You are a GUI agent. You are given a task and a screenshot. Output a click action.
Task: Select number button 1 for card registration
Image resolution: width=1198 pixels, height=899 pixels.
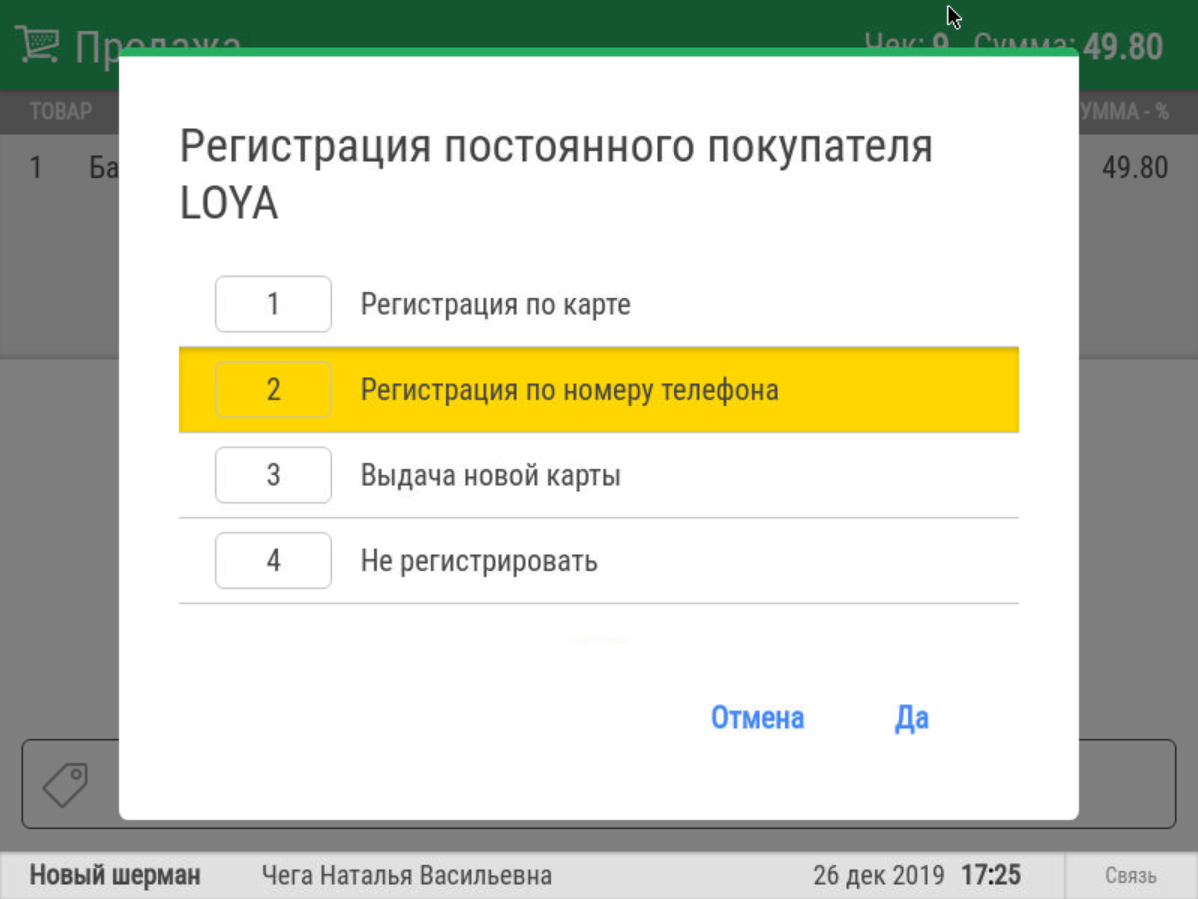273,304
